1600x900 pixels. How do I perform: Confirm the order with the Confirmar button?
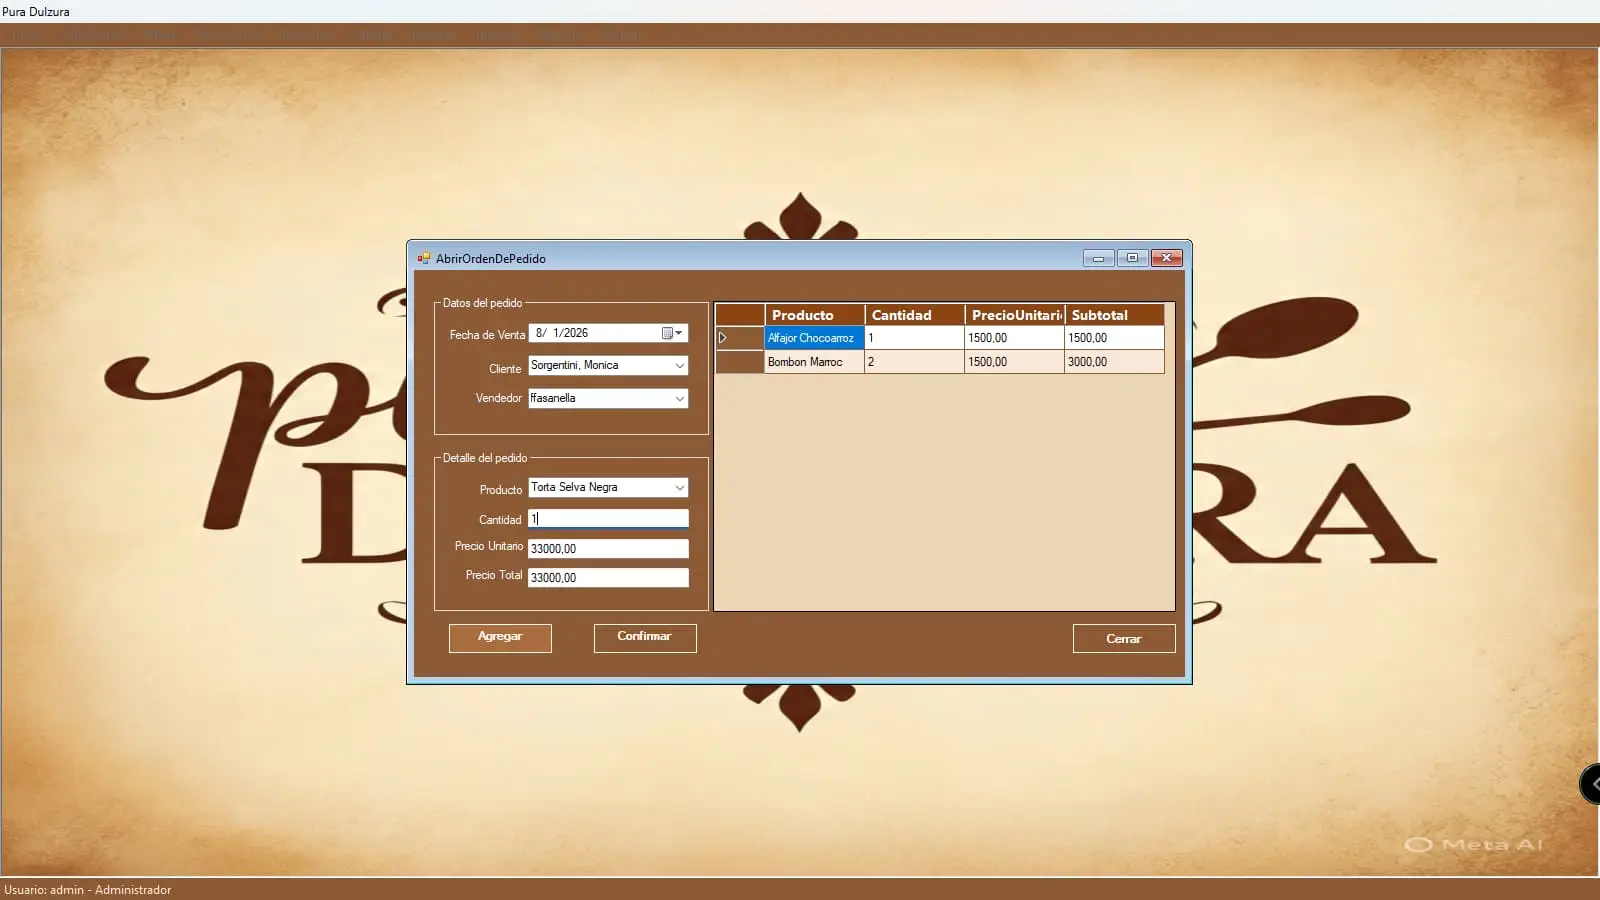(x=645, y=637)
